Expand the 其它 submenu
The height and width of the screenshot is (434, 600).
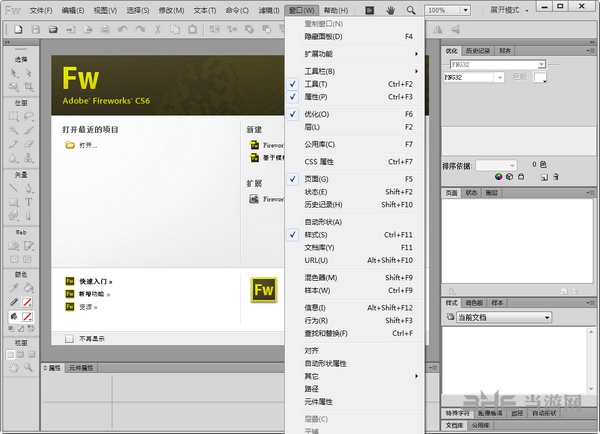355,376
